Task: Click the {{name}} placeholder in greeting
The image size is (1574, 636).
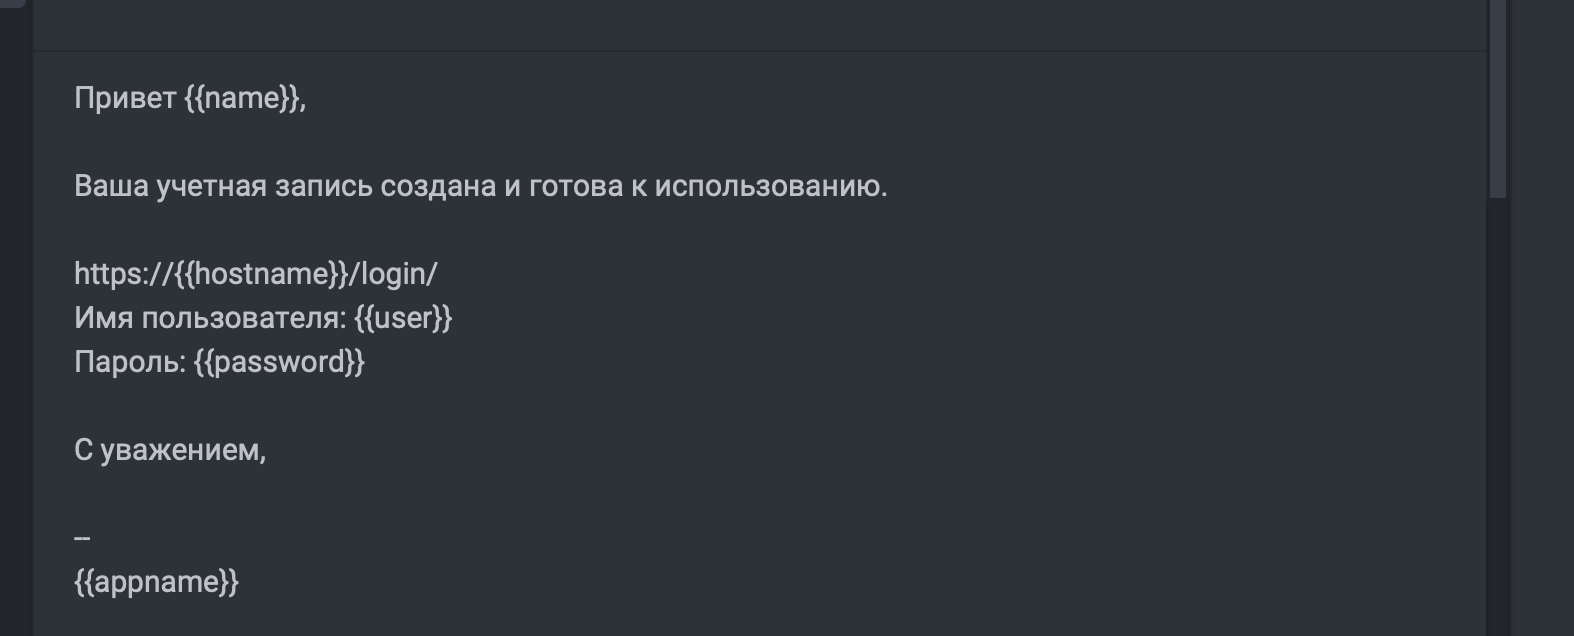Action: coord(241,98)
